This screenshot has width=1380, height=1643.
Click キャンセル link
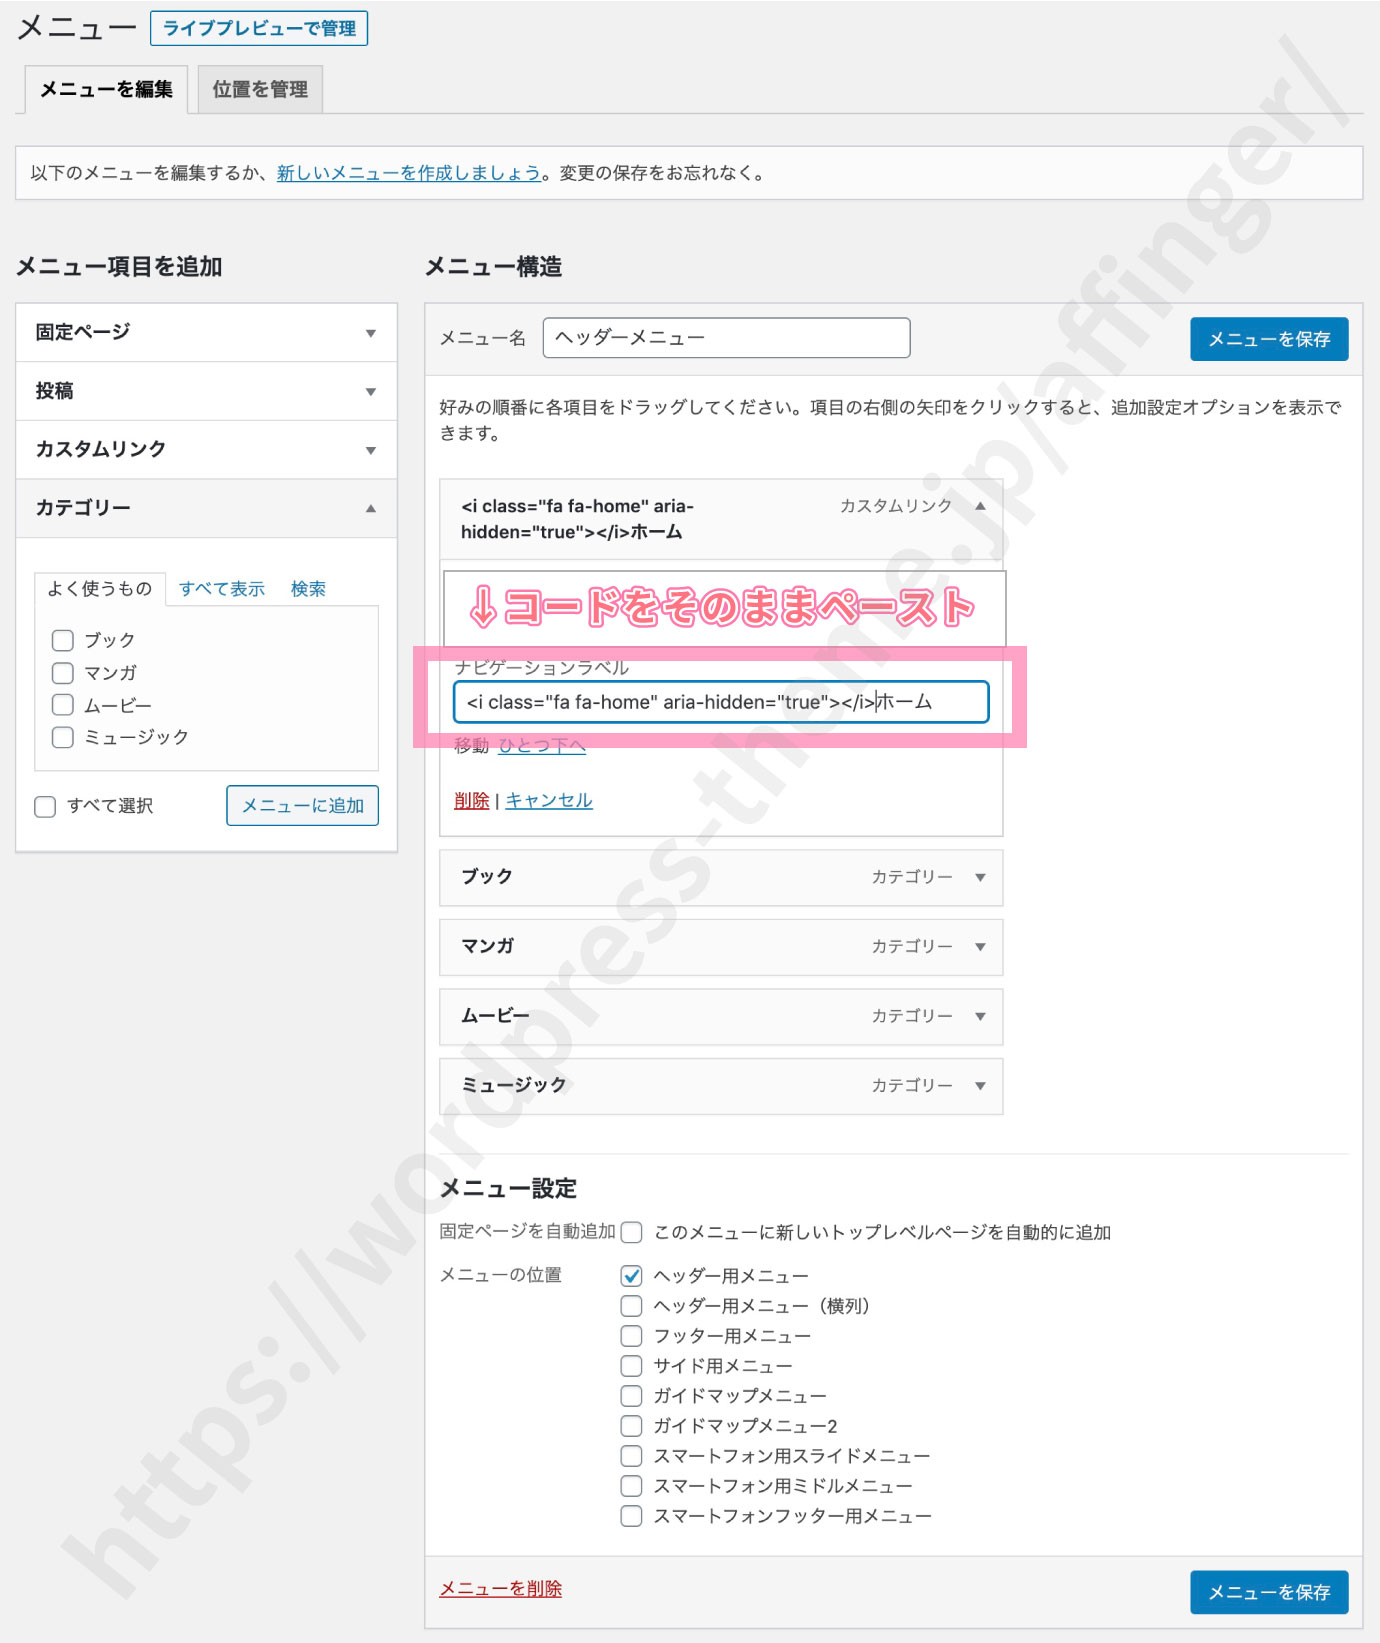549,800
